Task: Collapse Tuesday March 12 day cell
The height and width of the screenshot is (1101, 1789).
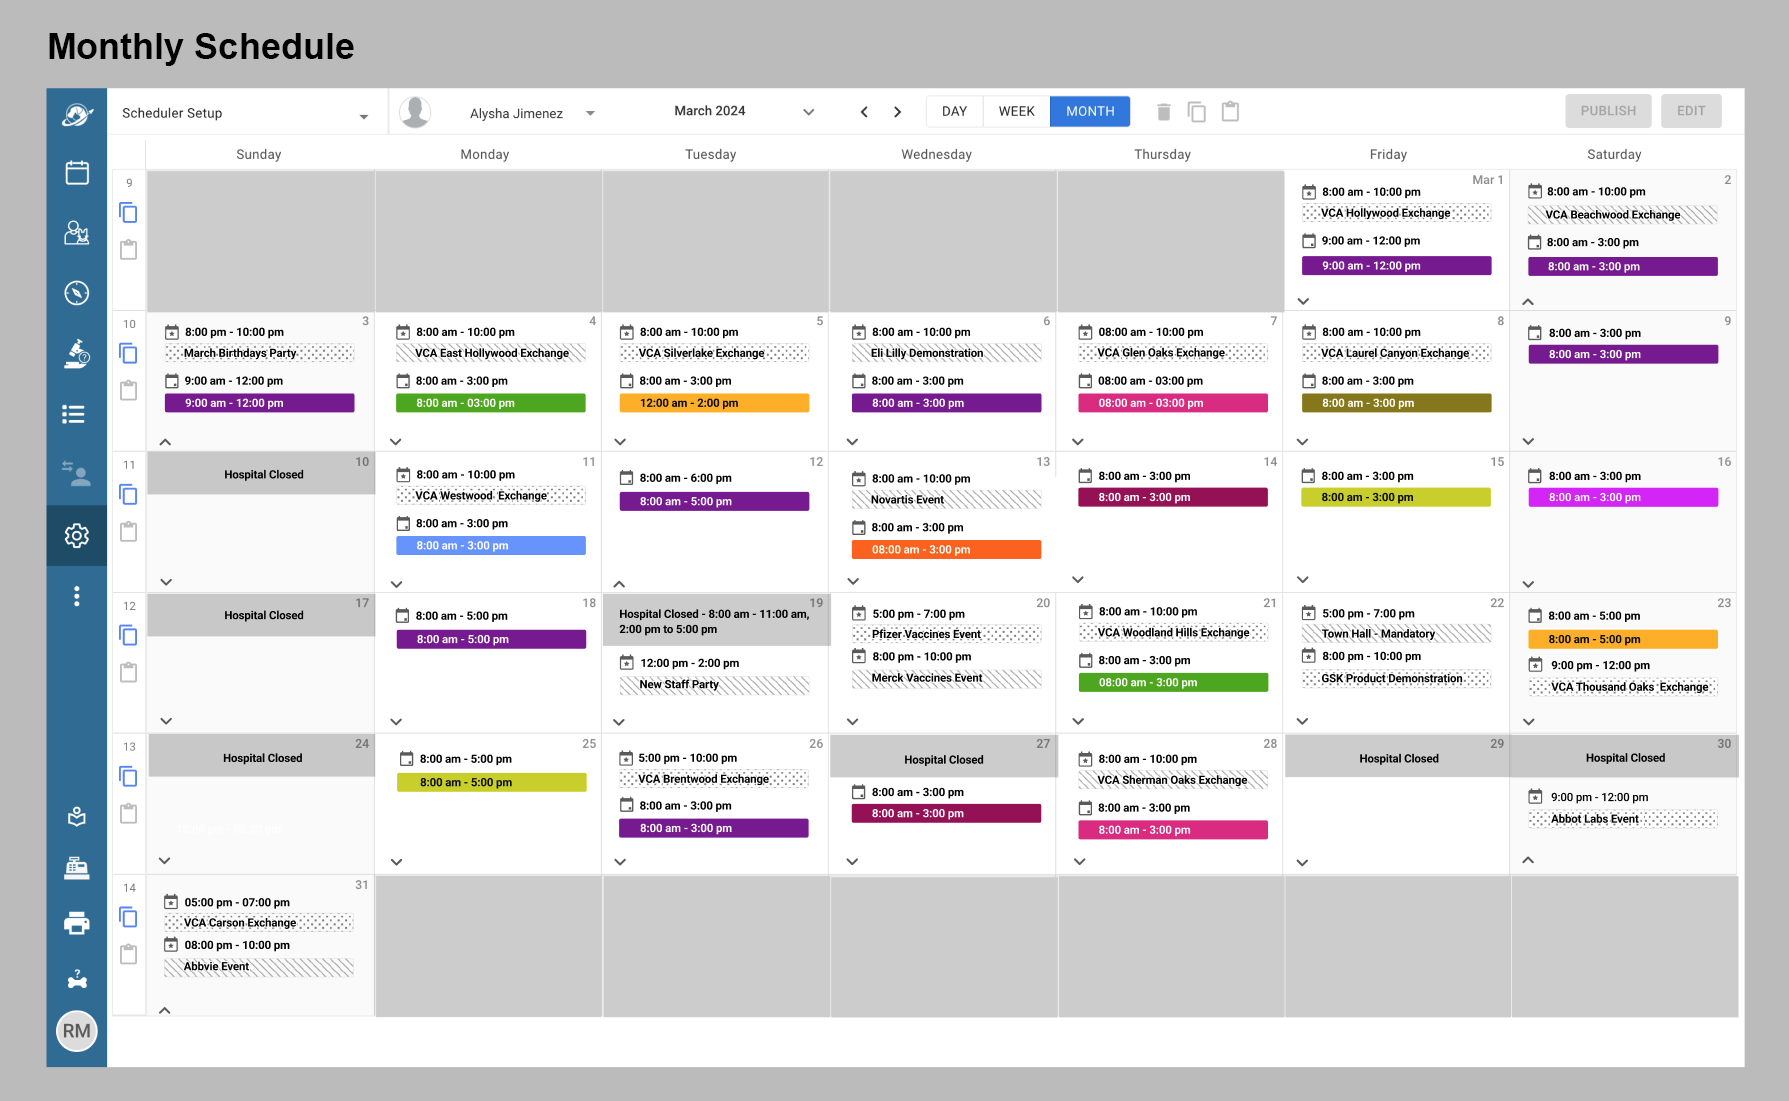Action: point(619,584)
